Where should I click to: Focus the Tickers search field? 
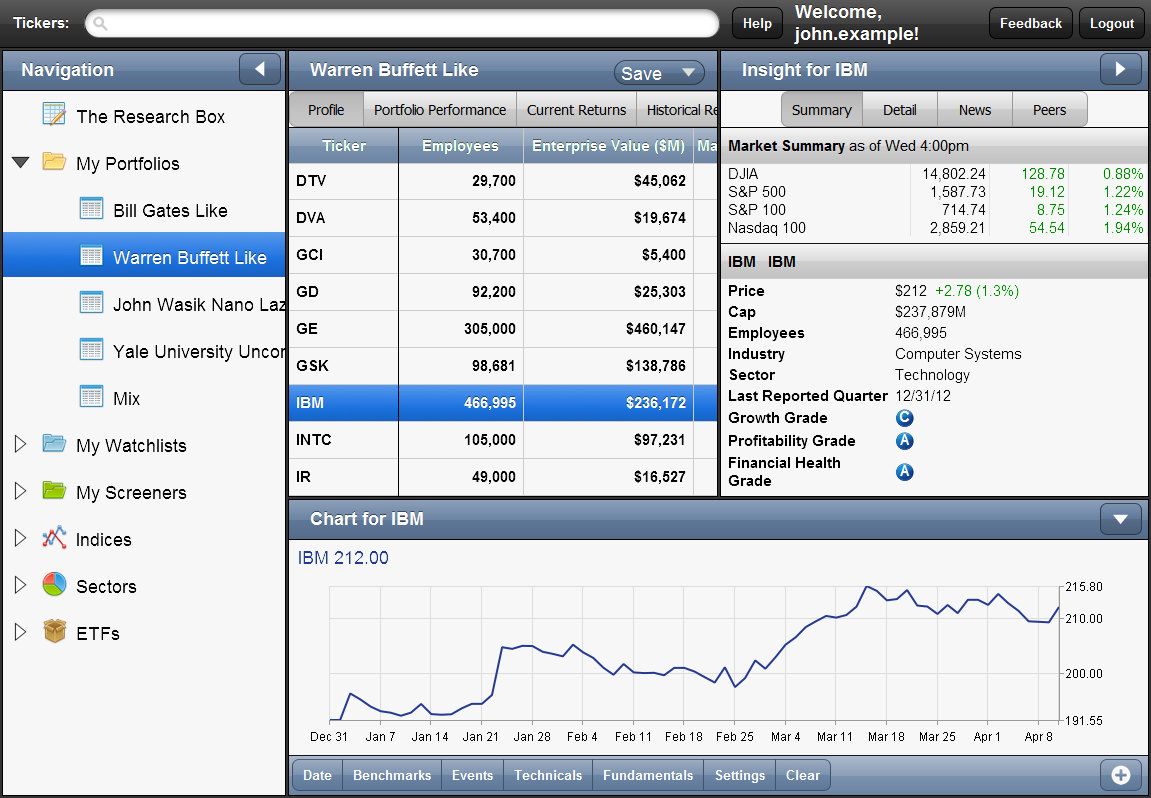click(x=402, y=23)
